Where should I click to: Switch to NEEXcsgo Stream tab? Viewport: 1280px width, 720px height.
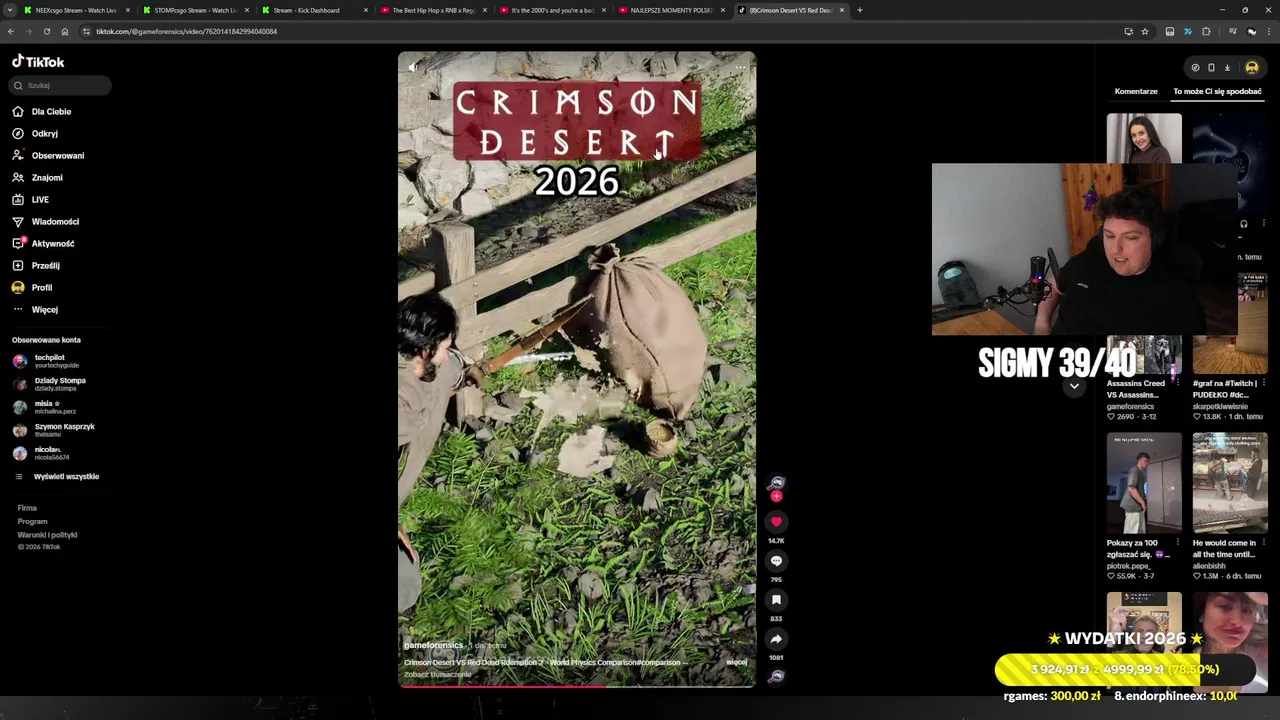pos(76,10)
